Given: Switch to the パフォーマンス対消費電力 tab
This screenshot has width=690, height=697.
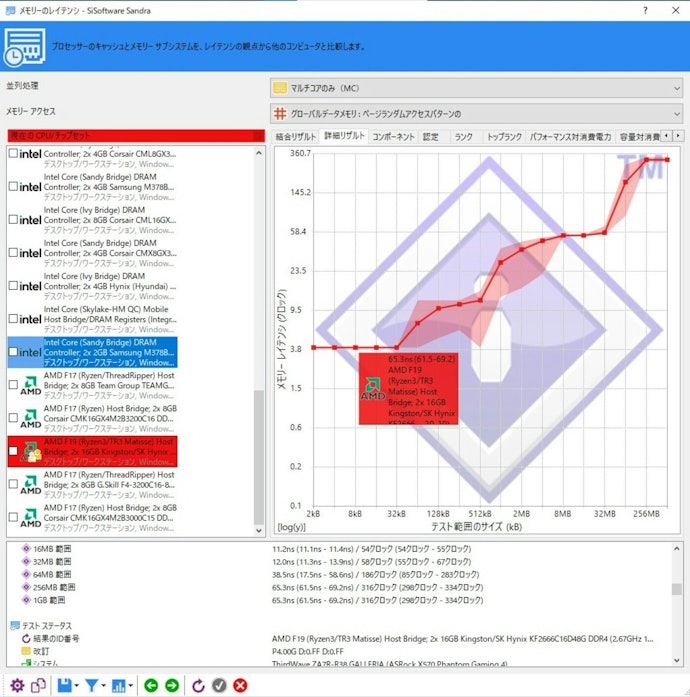Looking at the screenshot, I should 570,136.
